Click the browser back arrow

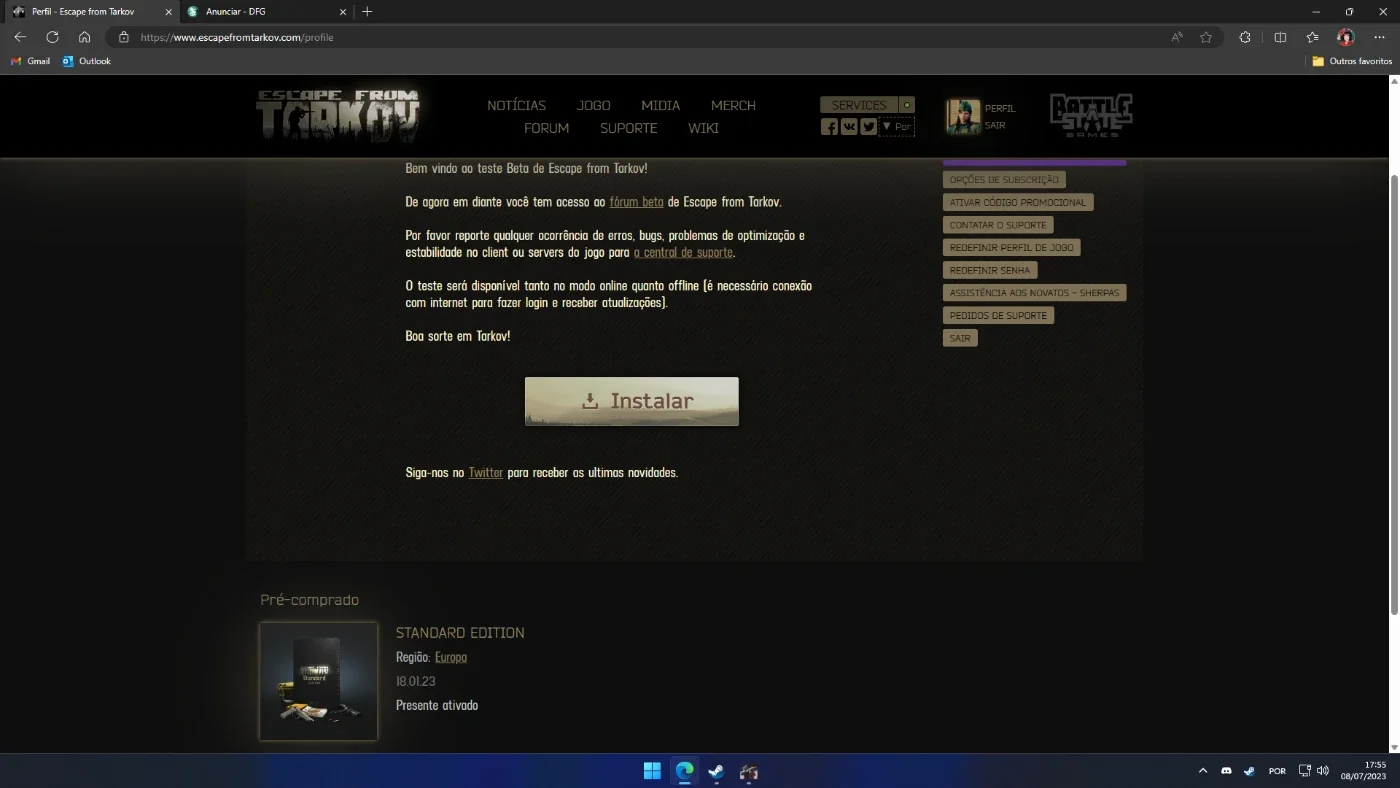(20, 37)
